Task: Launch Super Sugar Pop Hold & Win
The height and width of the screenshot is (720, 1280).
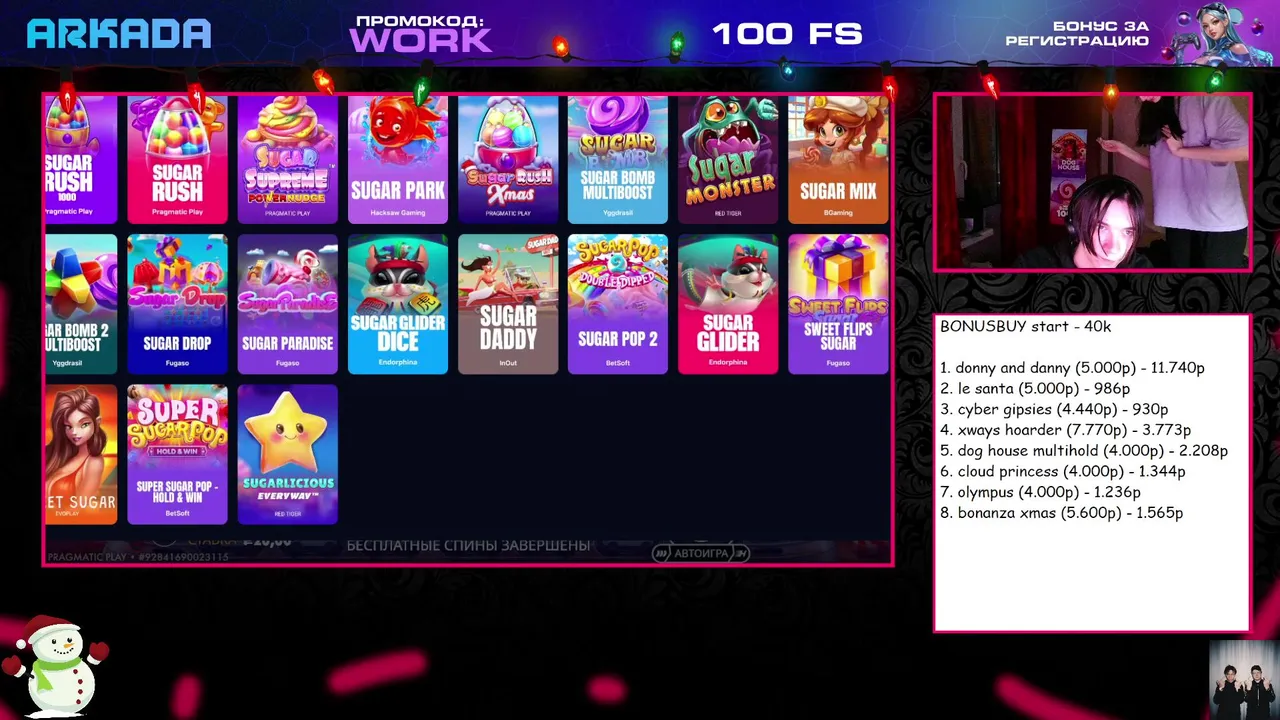Action: 177,454
